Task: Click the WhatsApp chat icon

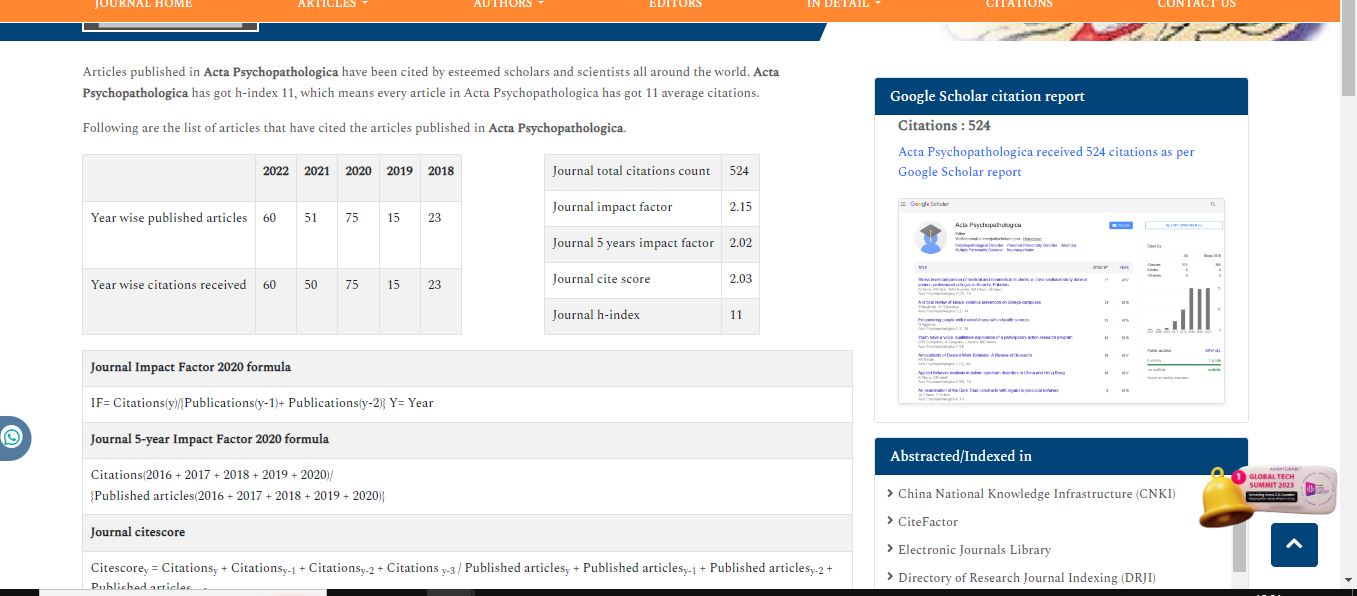Action: pos(12,438)
